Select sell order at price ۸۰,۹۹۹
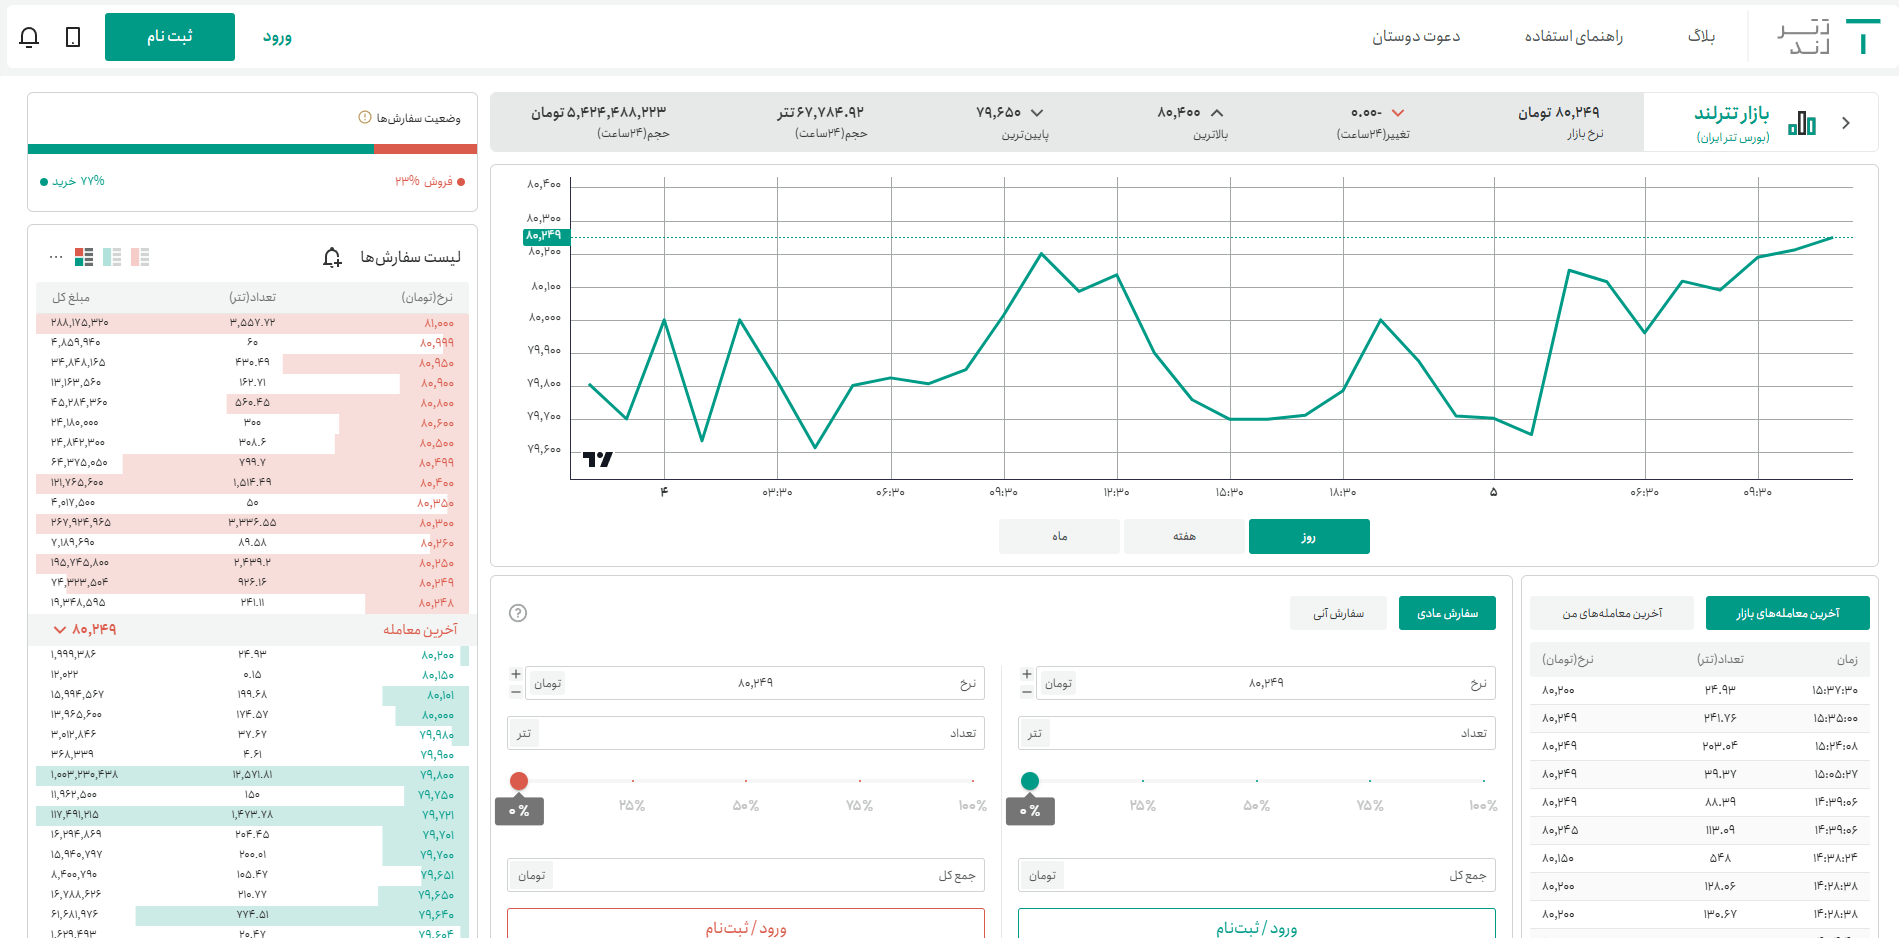 tap(252, 343)
